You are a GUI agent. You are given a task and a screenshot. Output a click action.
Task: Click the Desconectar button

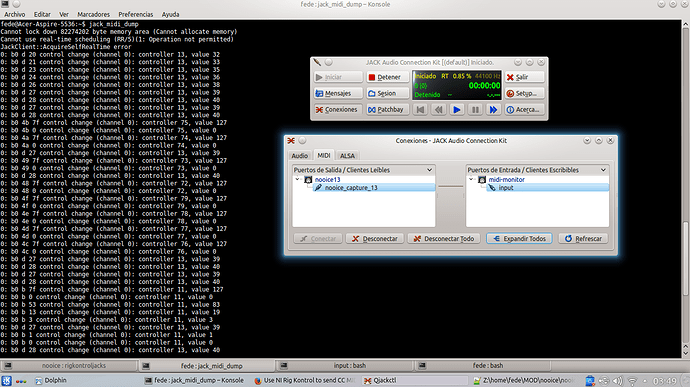375,239
